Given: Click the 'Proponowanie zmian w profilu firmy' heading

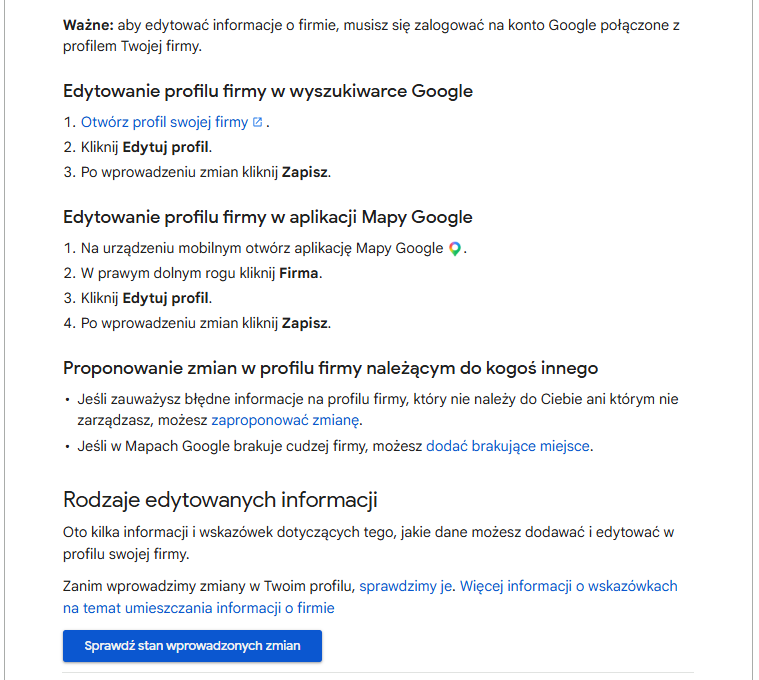Looking at the screenshot, I should (330, 368).
